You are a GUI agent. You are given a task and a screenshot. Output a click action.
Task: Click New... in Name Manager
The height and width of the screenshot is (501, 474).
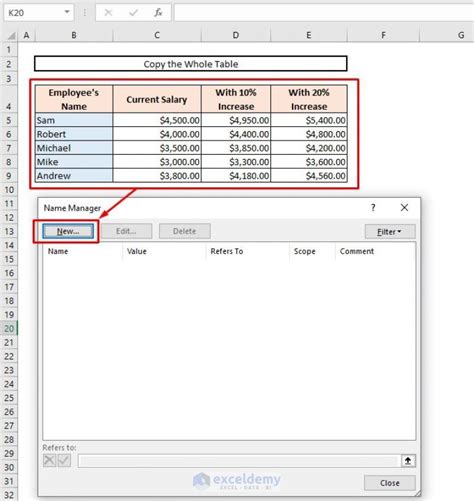click(x=68, y=231)
